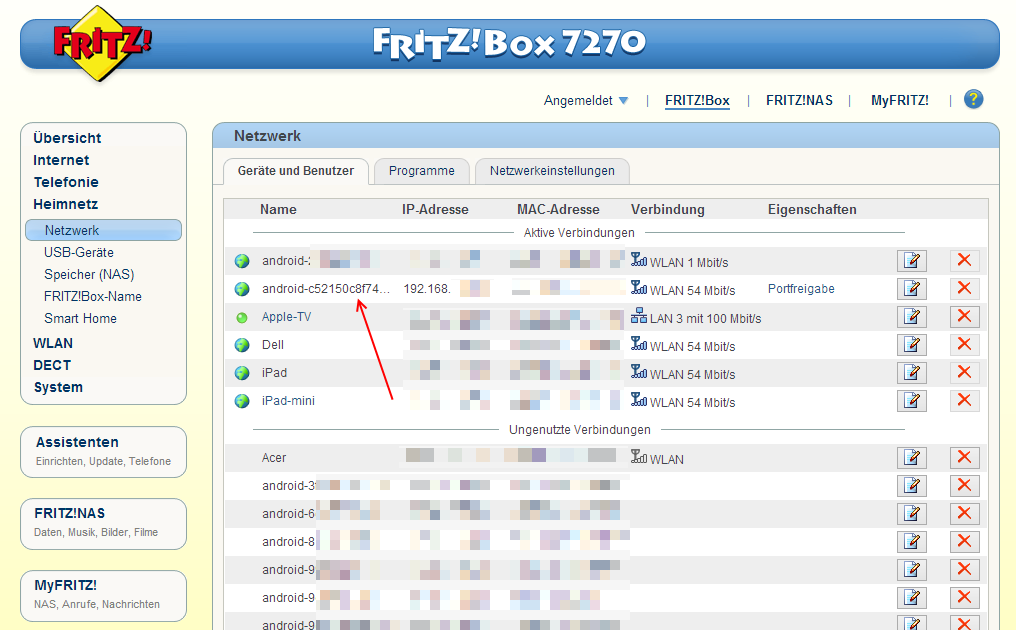The width and height of the screenshot is (1016, 630).
Task: Switch to the Geräte und Benutzer tab
Action: [x=295, y=171]
